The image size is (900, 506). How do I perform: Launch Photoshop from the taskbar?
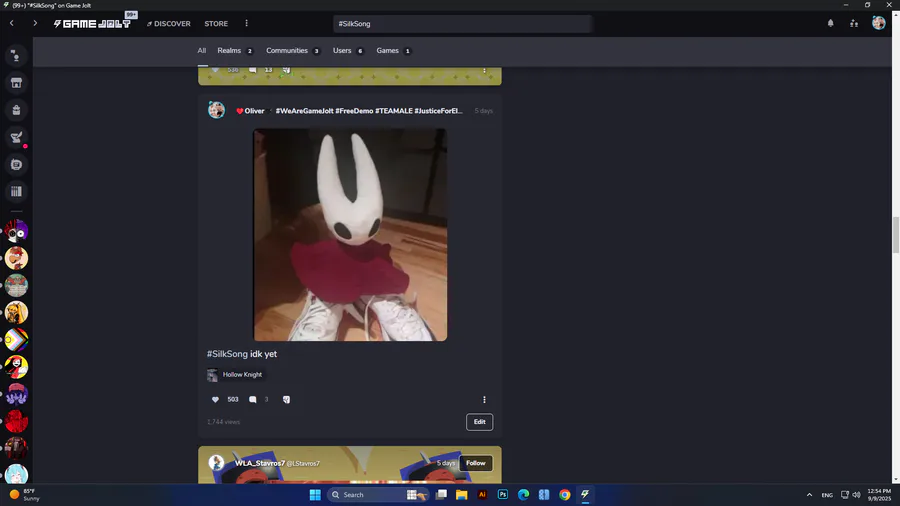coord(503,495)
